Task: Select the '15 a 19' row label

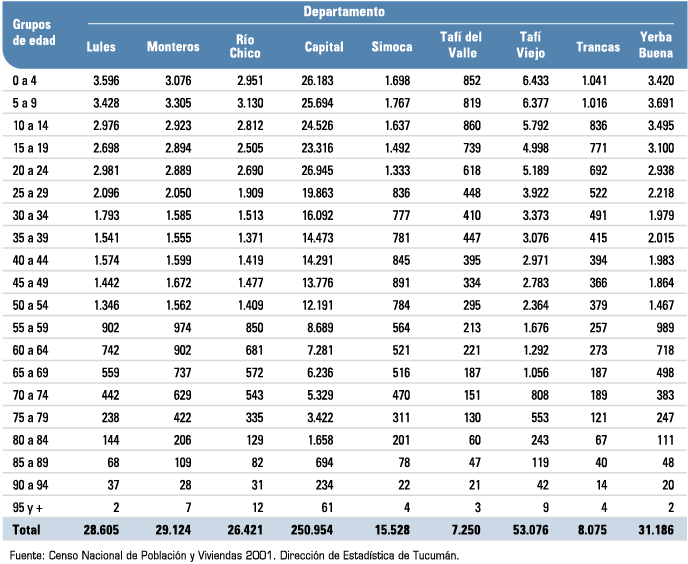Action: [30, 148]
